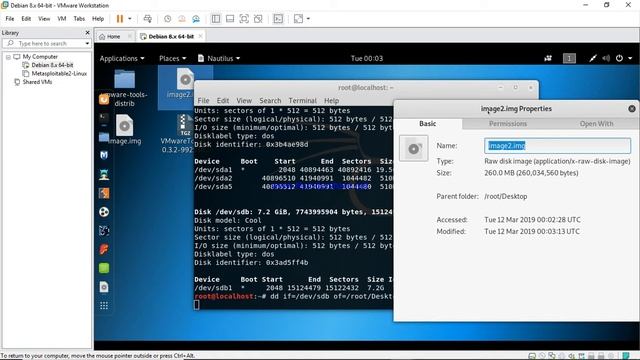Open the Applications menu in guest

coord(122,58)
